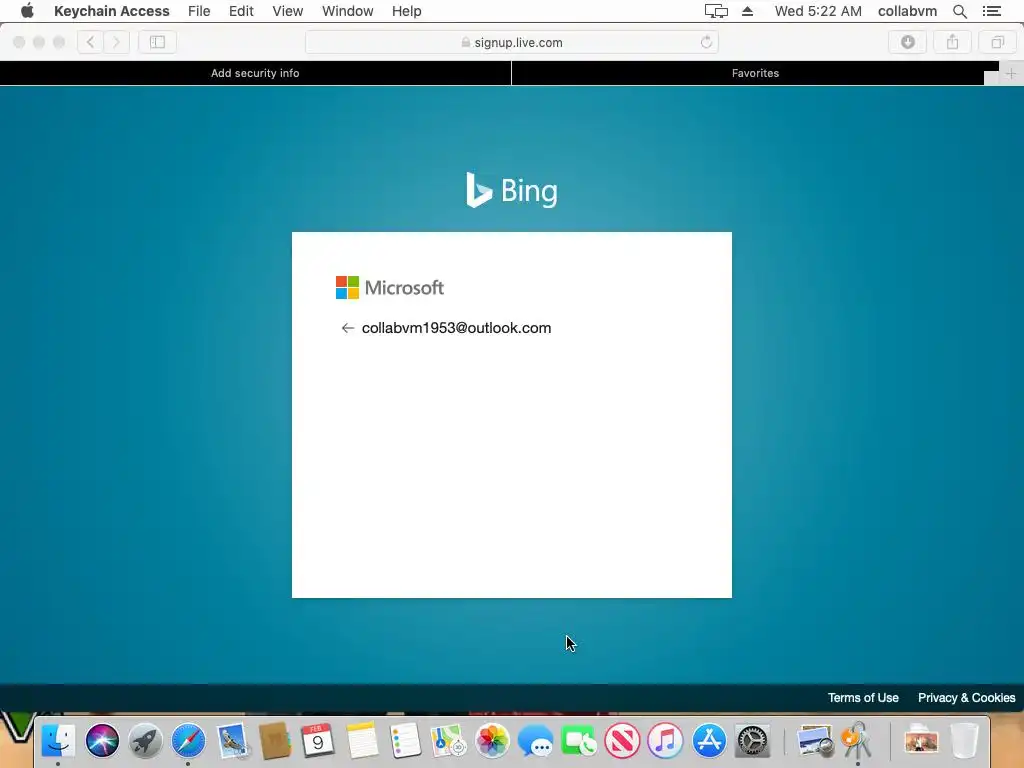Open Reminders list icon in Dock
Viewport: 1024px width, 768px height.
[405, 741]
